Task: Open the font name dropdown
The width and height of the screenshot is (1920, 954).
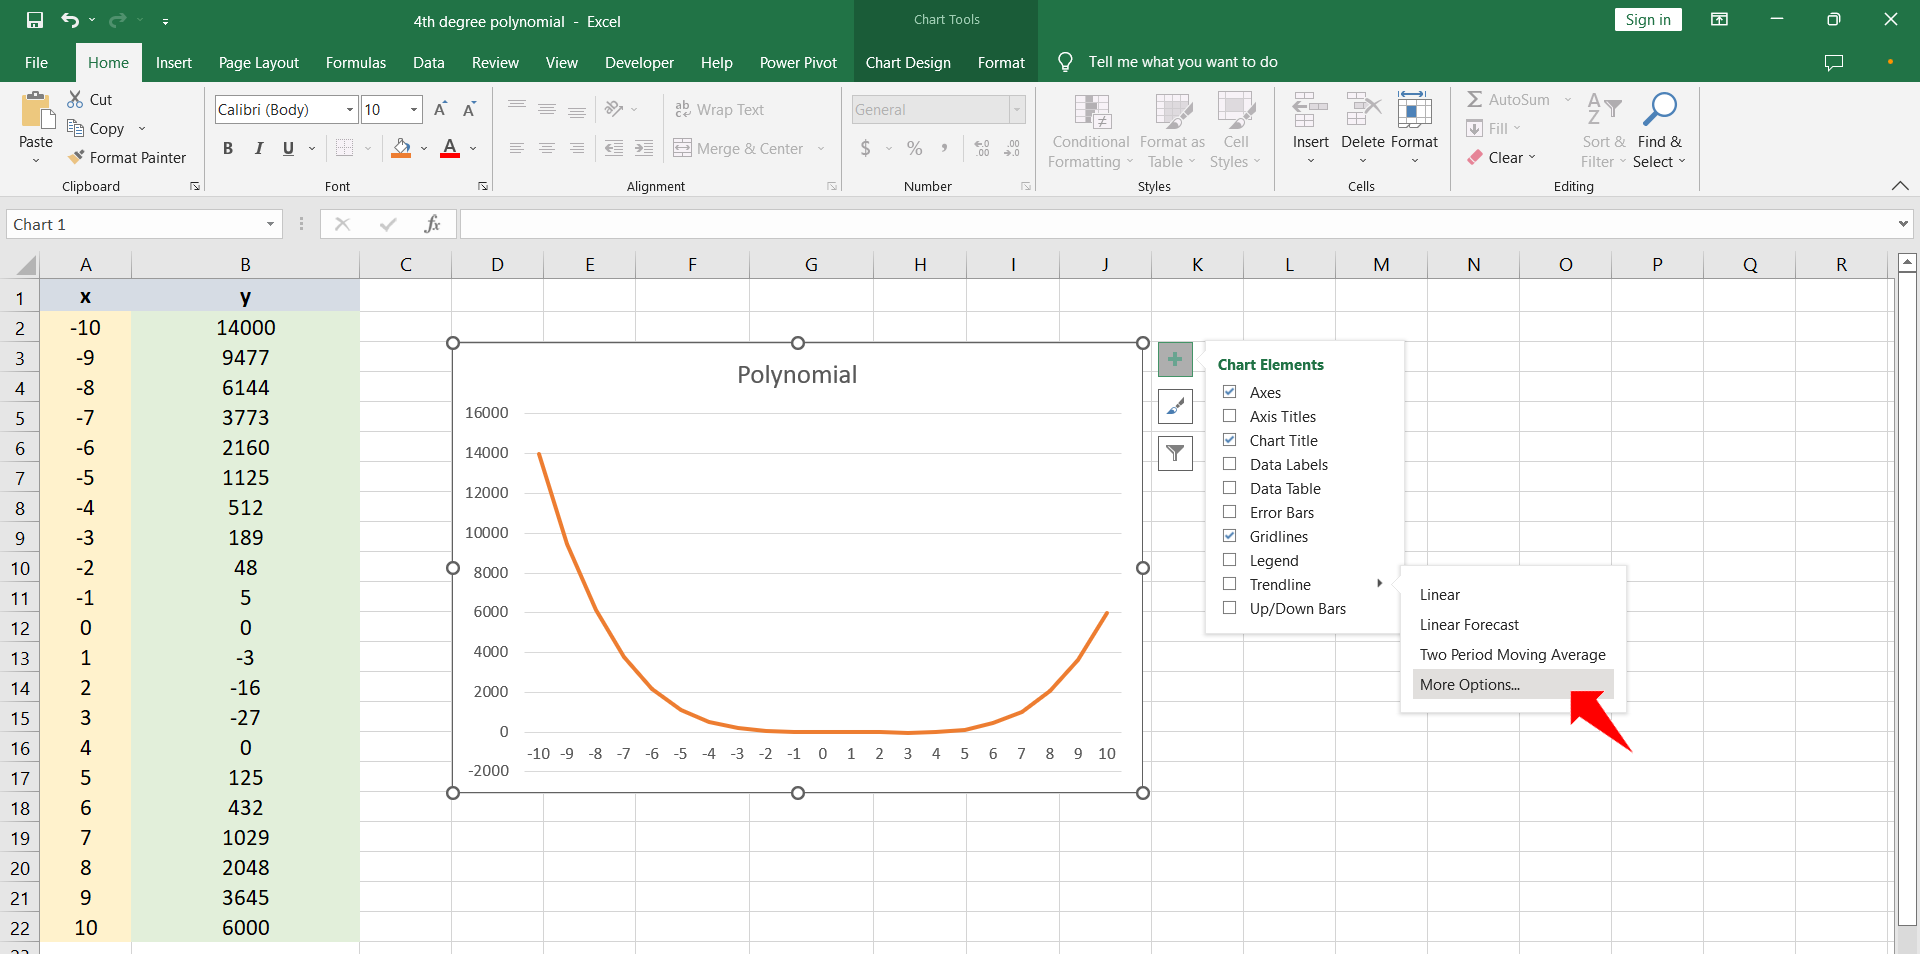Action: [x=350, y=110]
